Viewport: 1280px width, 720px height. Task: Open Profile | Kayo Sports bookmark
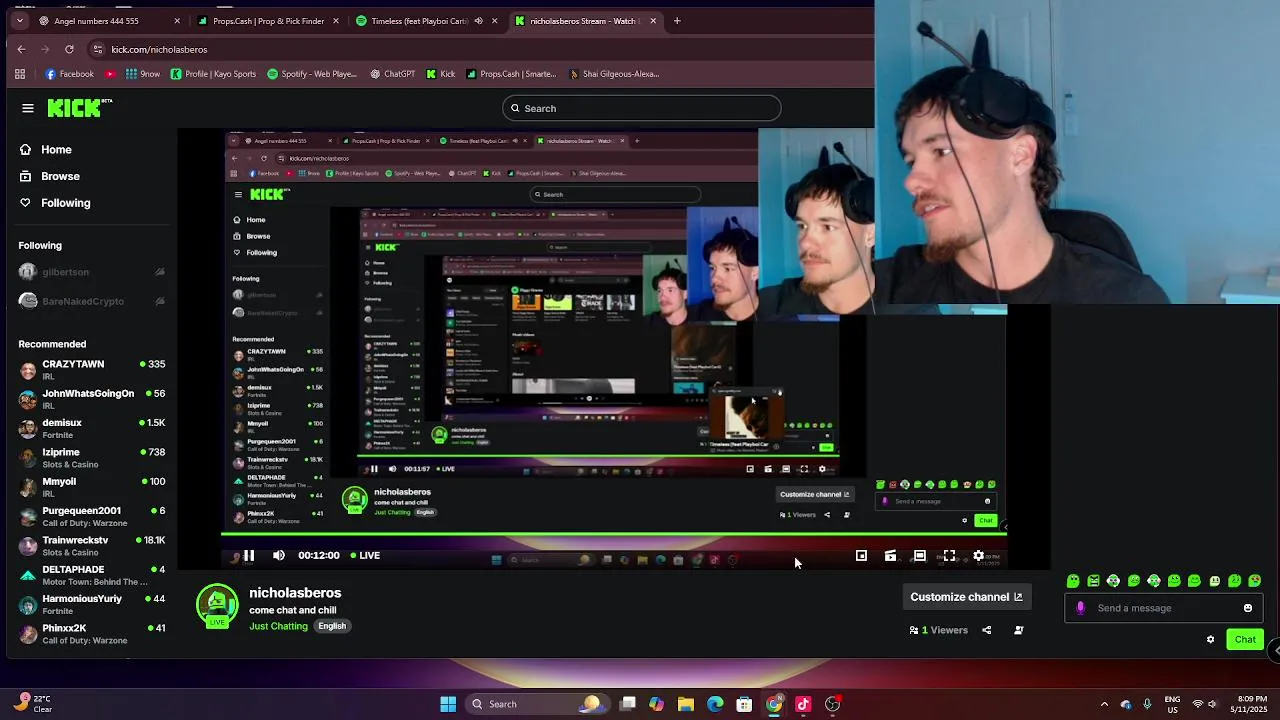click(213, 74)
